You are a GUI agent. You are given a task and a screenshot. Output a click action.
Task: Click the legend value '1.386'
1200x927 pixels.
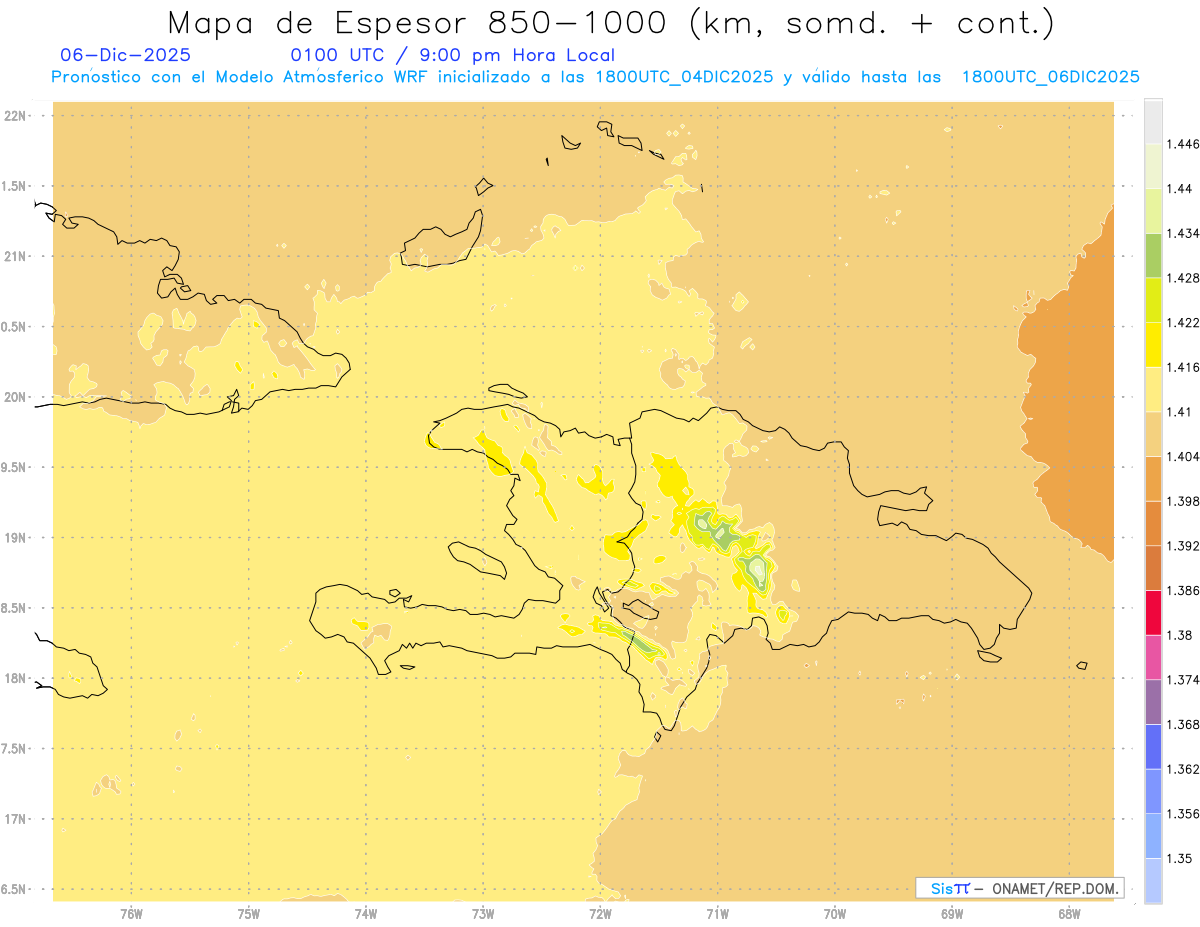tap(1183, 590)
